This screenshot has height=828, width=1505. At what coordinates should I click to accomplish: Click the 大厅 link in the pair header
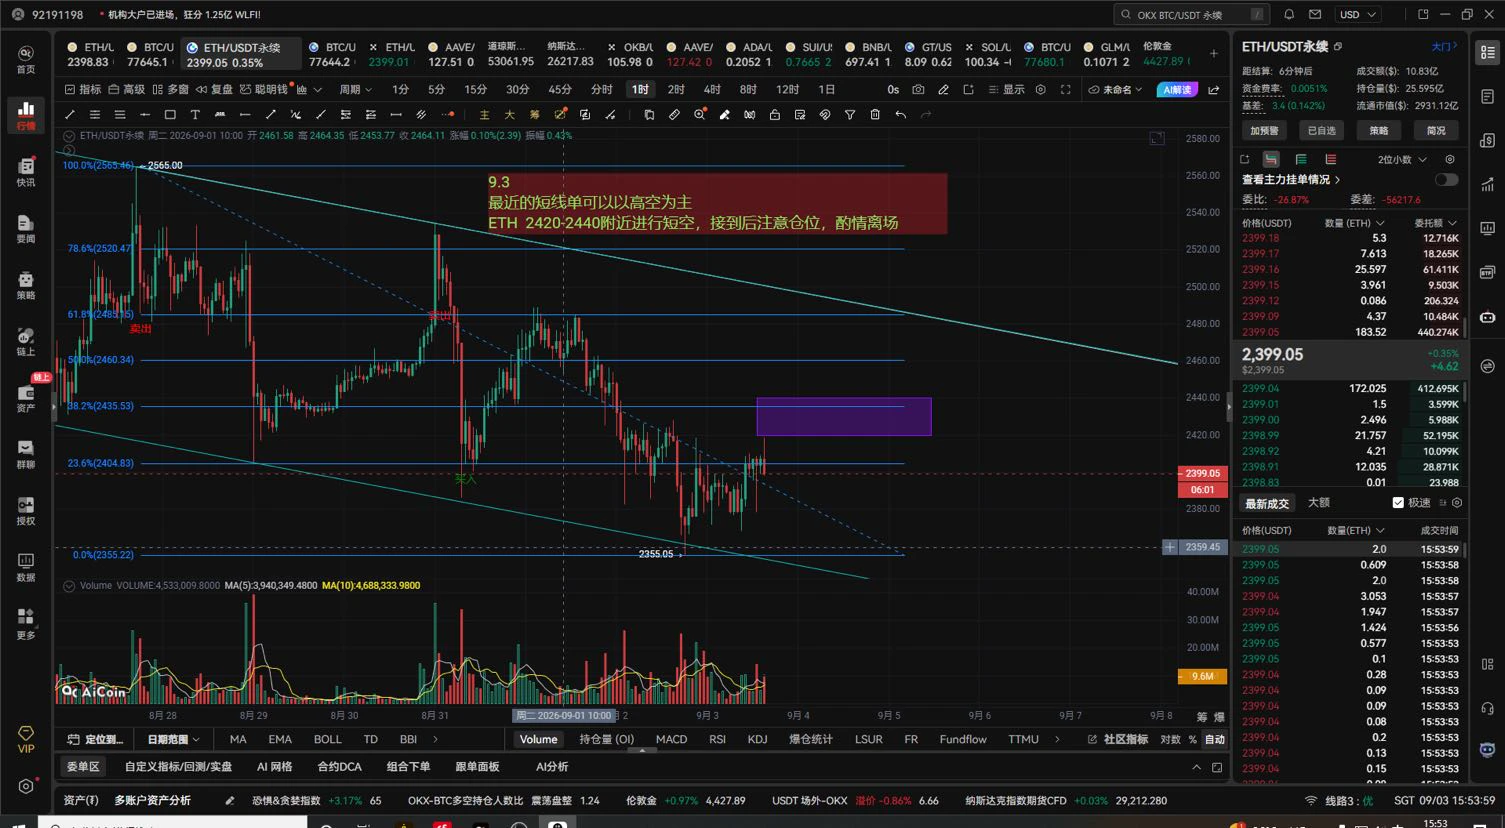[1445, 47]
